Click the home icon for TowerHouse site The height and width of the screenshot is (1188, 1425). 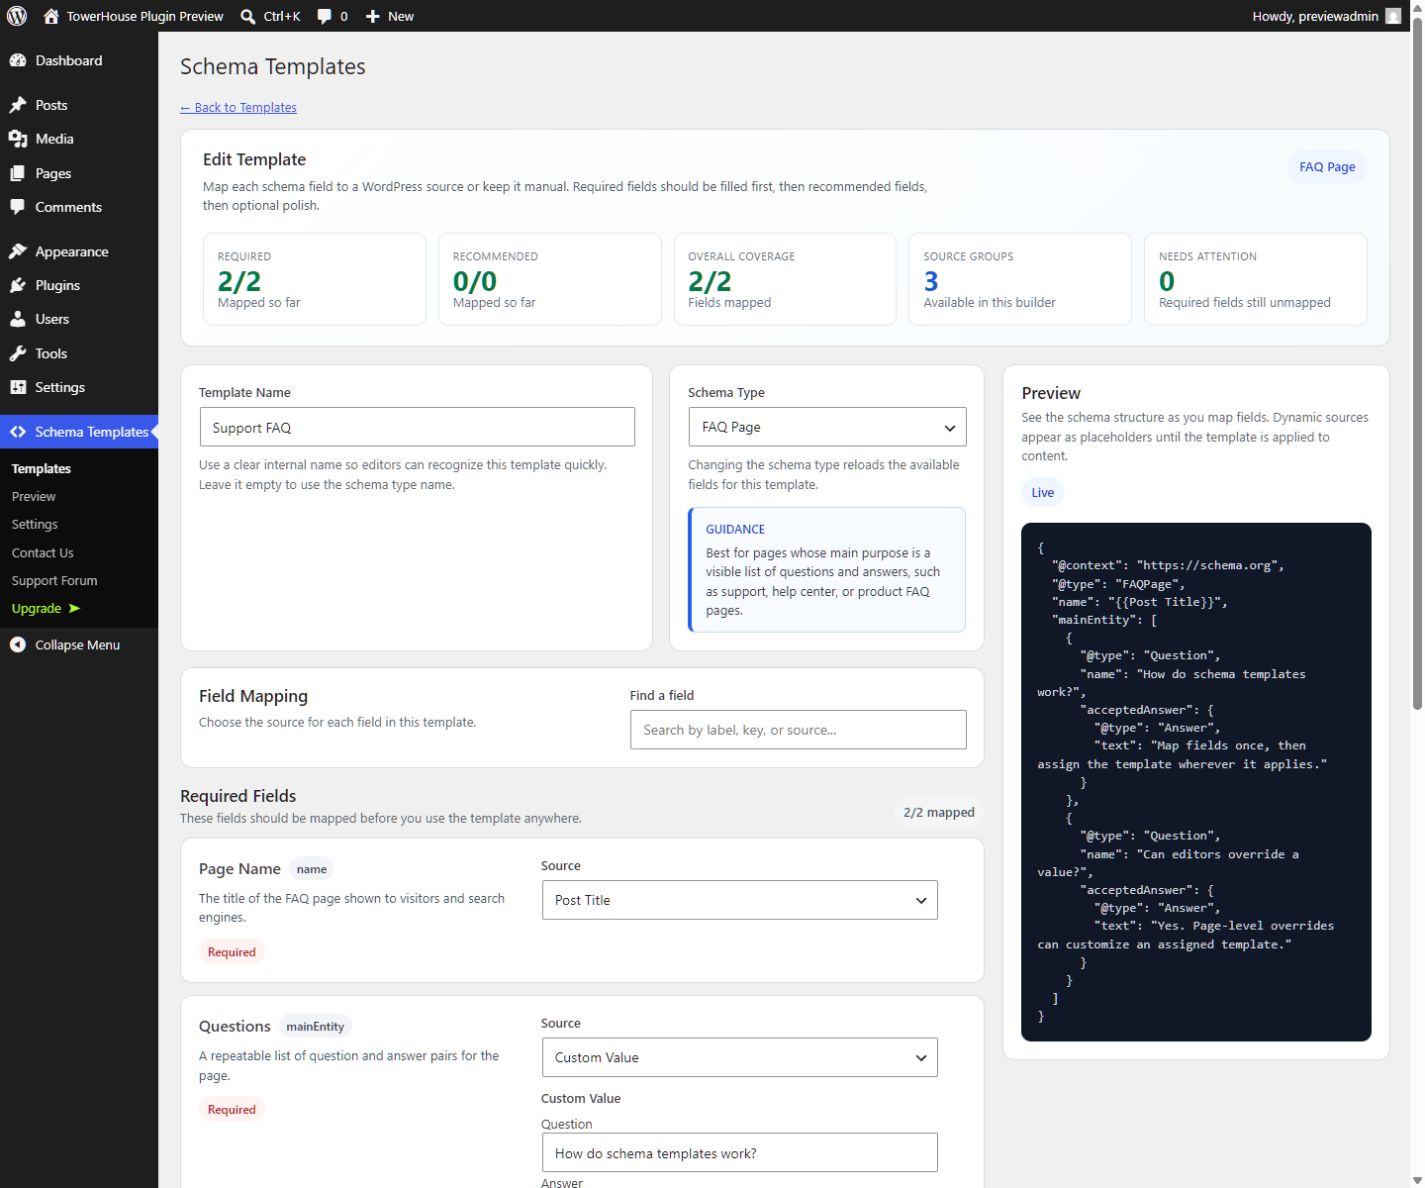[x=51, y=16]
